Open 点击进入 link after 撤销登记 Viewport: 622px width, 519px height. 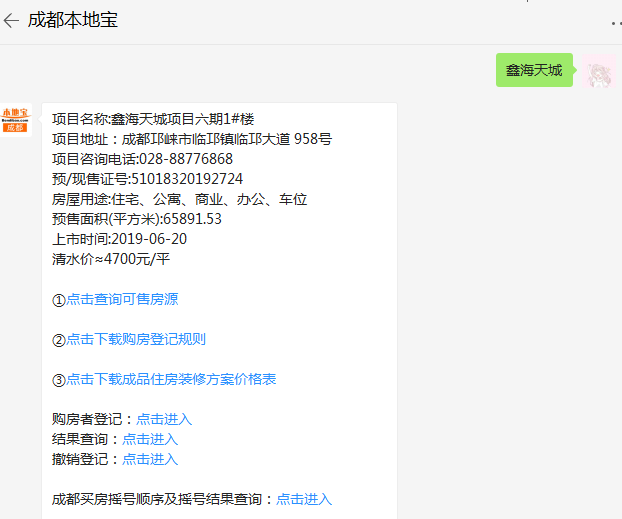150,459
